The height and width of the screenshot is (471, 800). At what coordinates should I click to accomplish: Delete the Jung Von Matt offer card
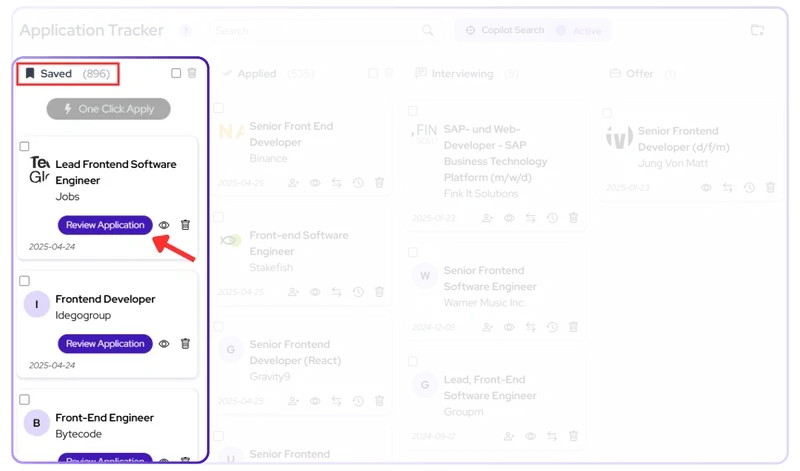770,188
